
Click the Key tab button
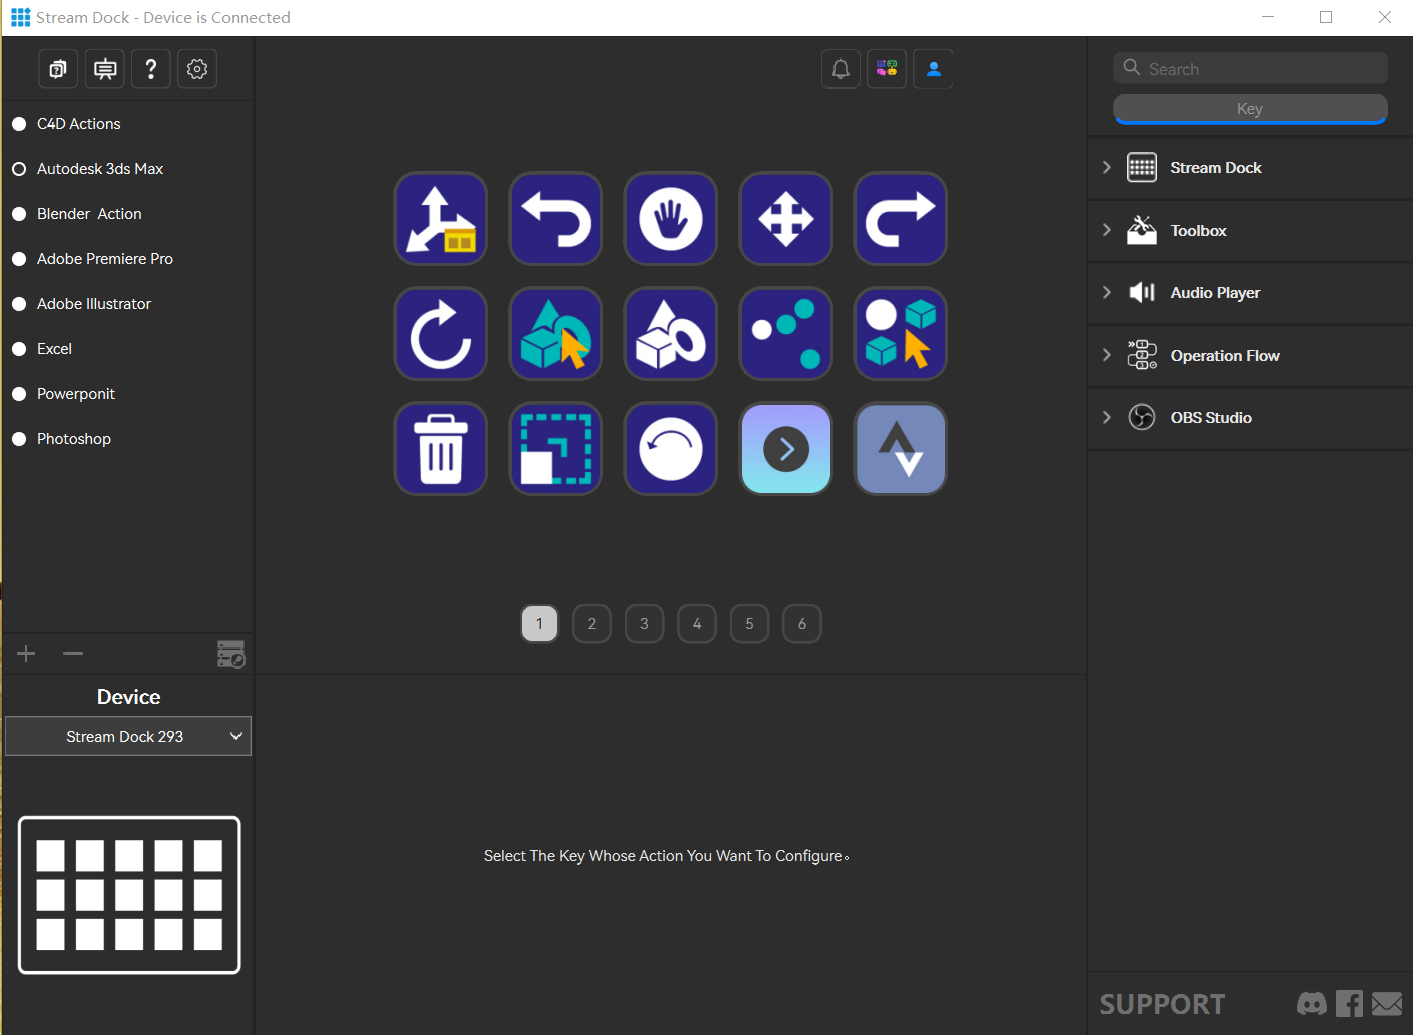click(x=1250, y=109)
